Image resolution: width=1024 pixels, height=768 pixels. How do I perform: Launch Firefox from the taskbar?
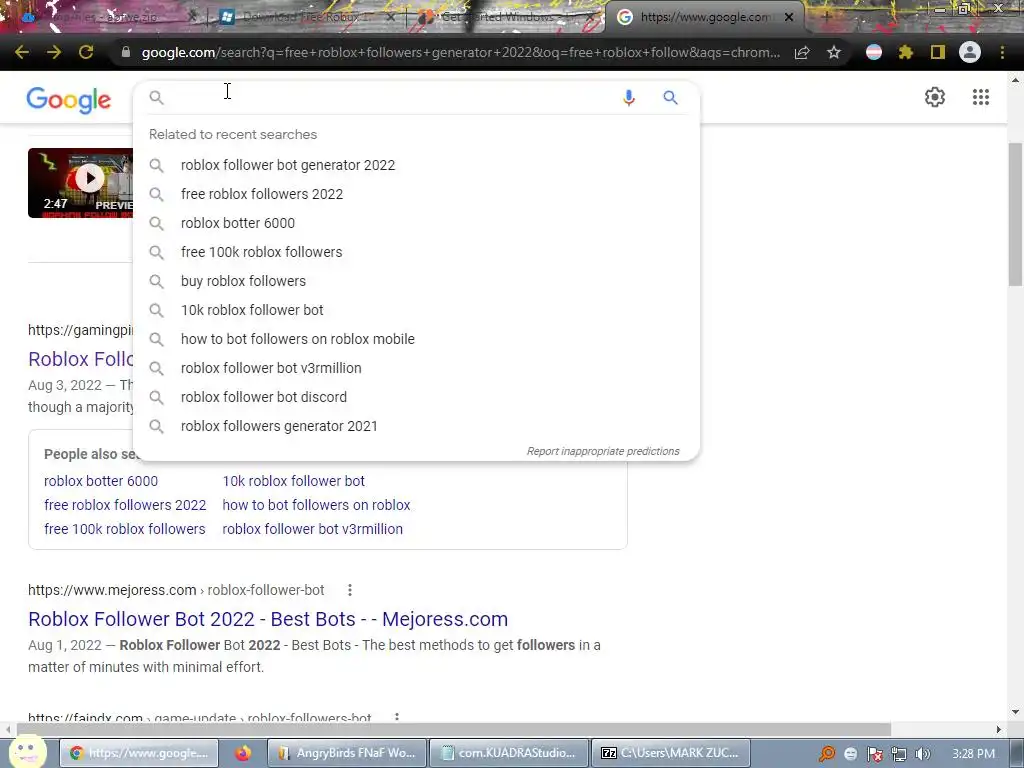pos(243,753)
